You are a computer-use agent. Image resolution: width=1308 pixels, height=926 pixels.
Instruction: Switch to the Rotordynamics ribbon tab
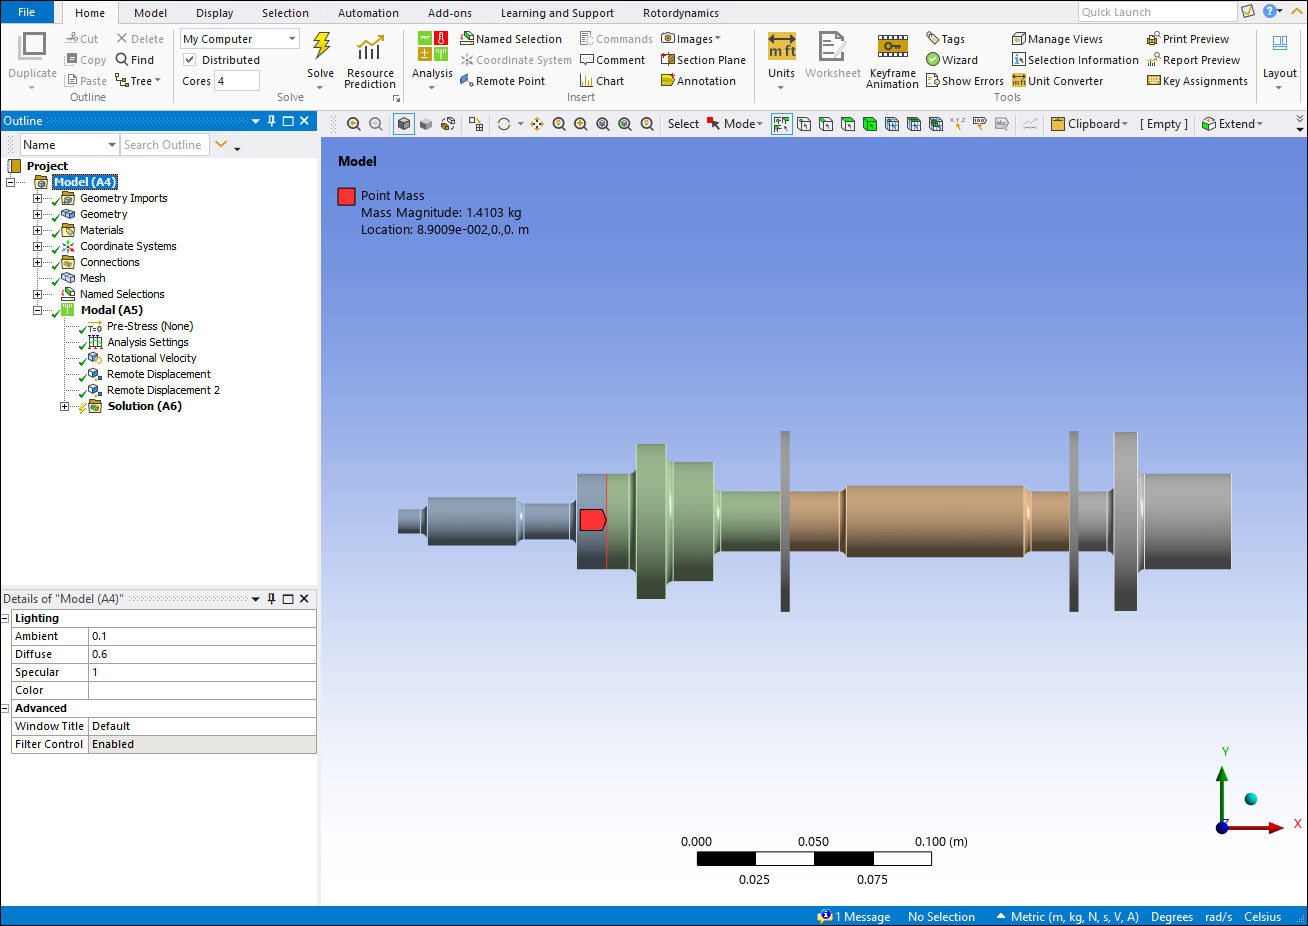coord(680,13)
